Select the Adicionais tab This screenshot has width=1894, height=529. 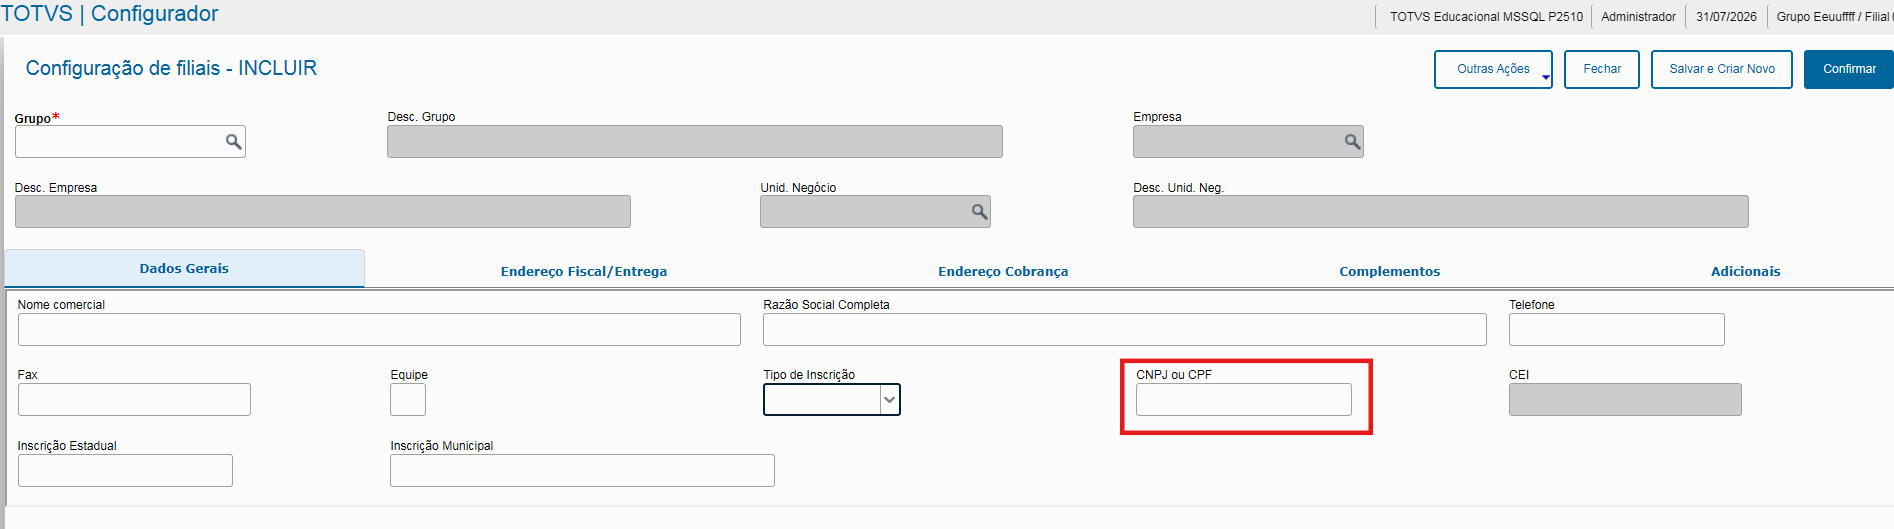tap(1746, 271)
